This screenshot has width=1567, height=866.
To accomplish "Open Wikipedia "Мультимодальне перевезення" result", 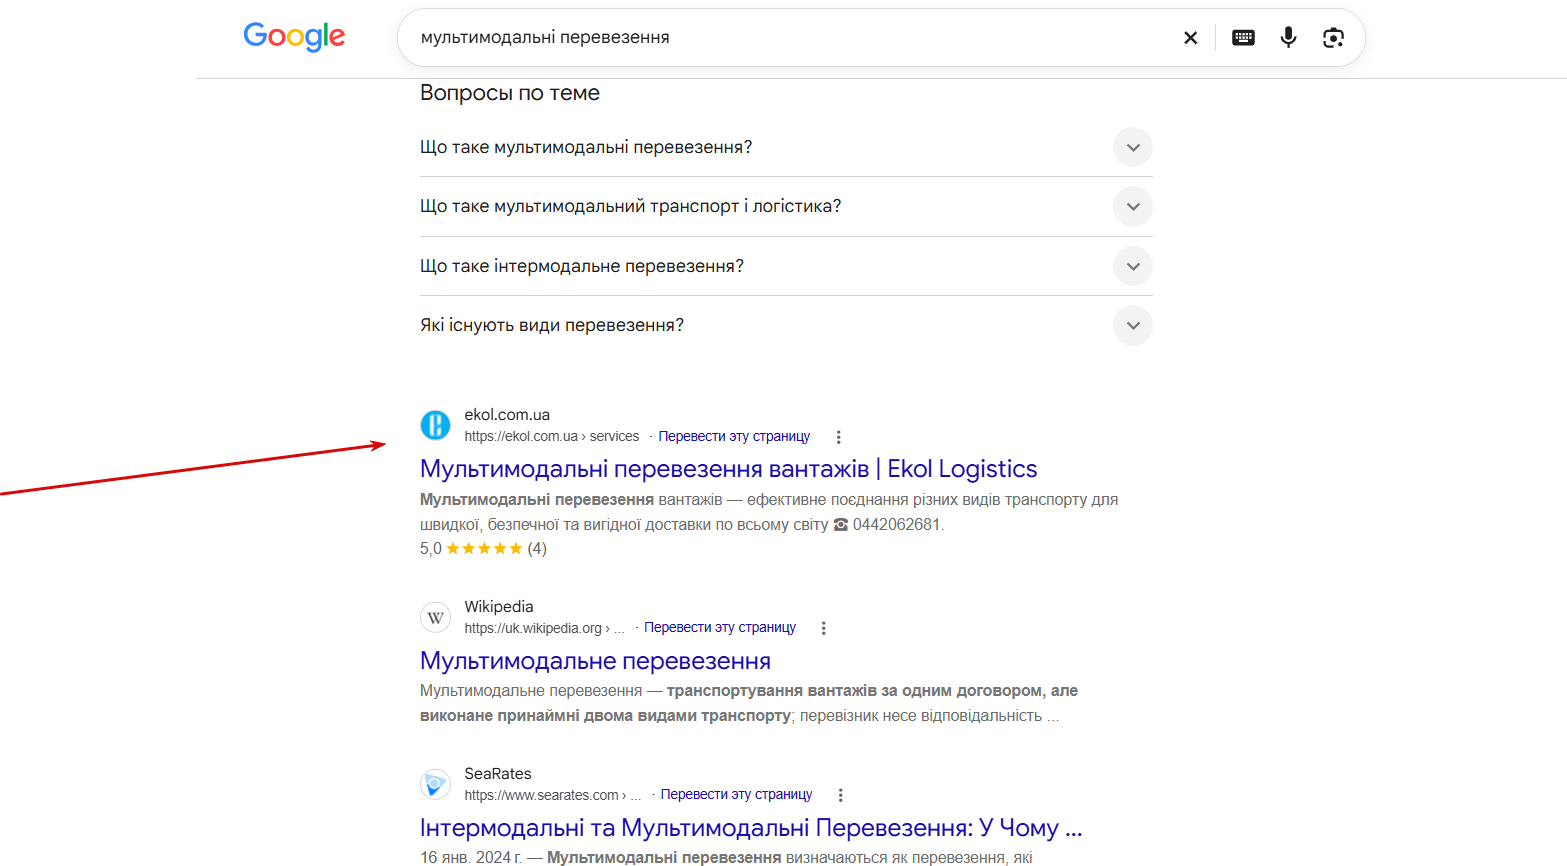I will (x=595, y=661).
